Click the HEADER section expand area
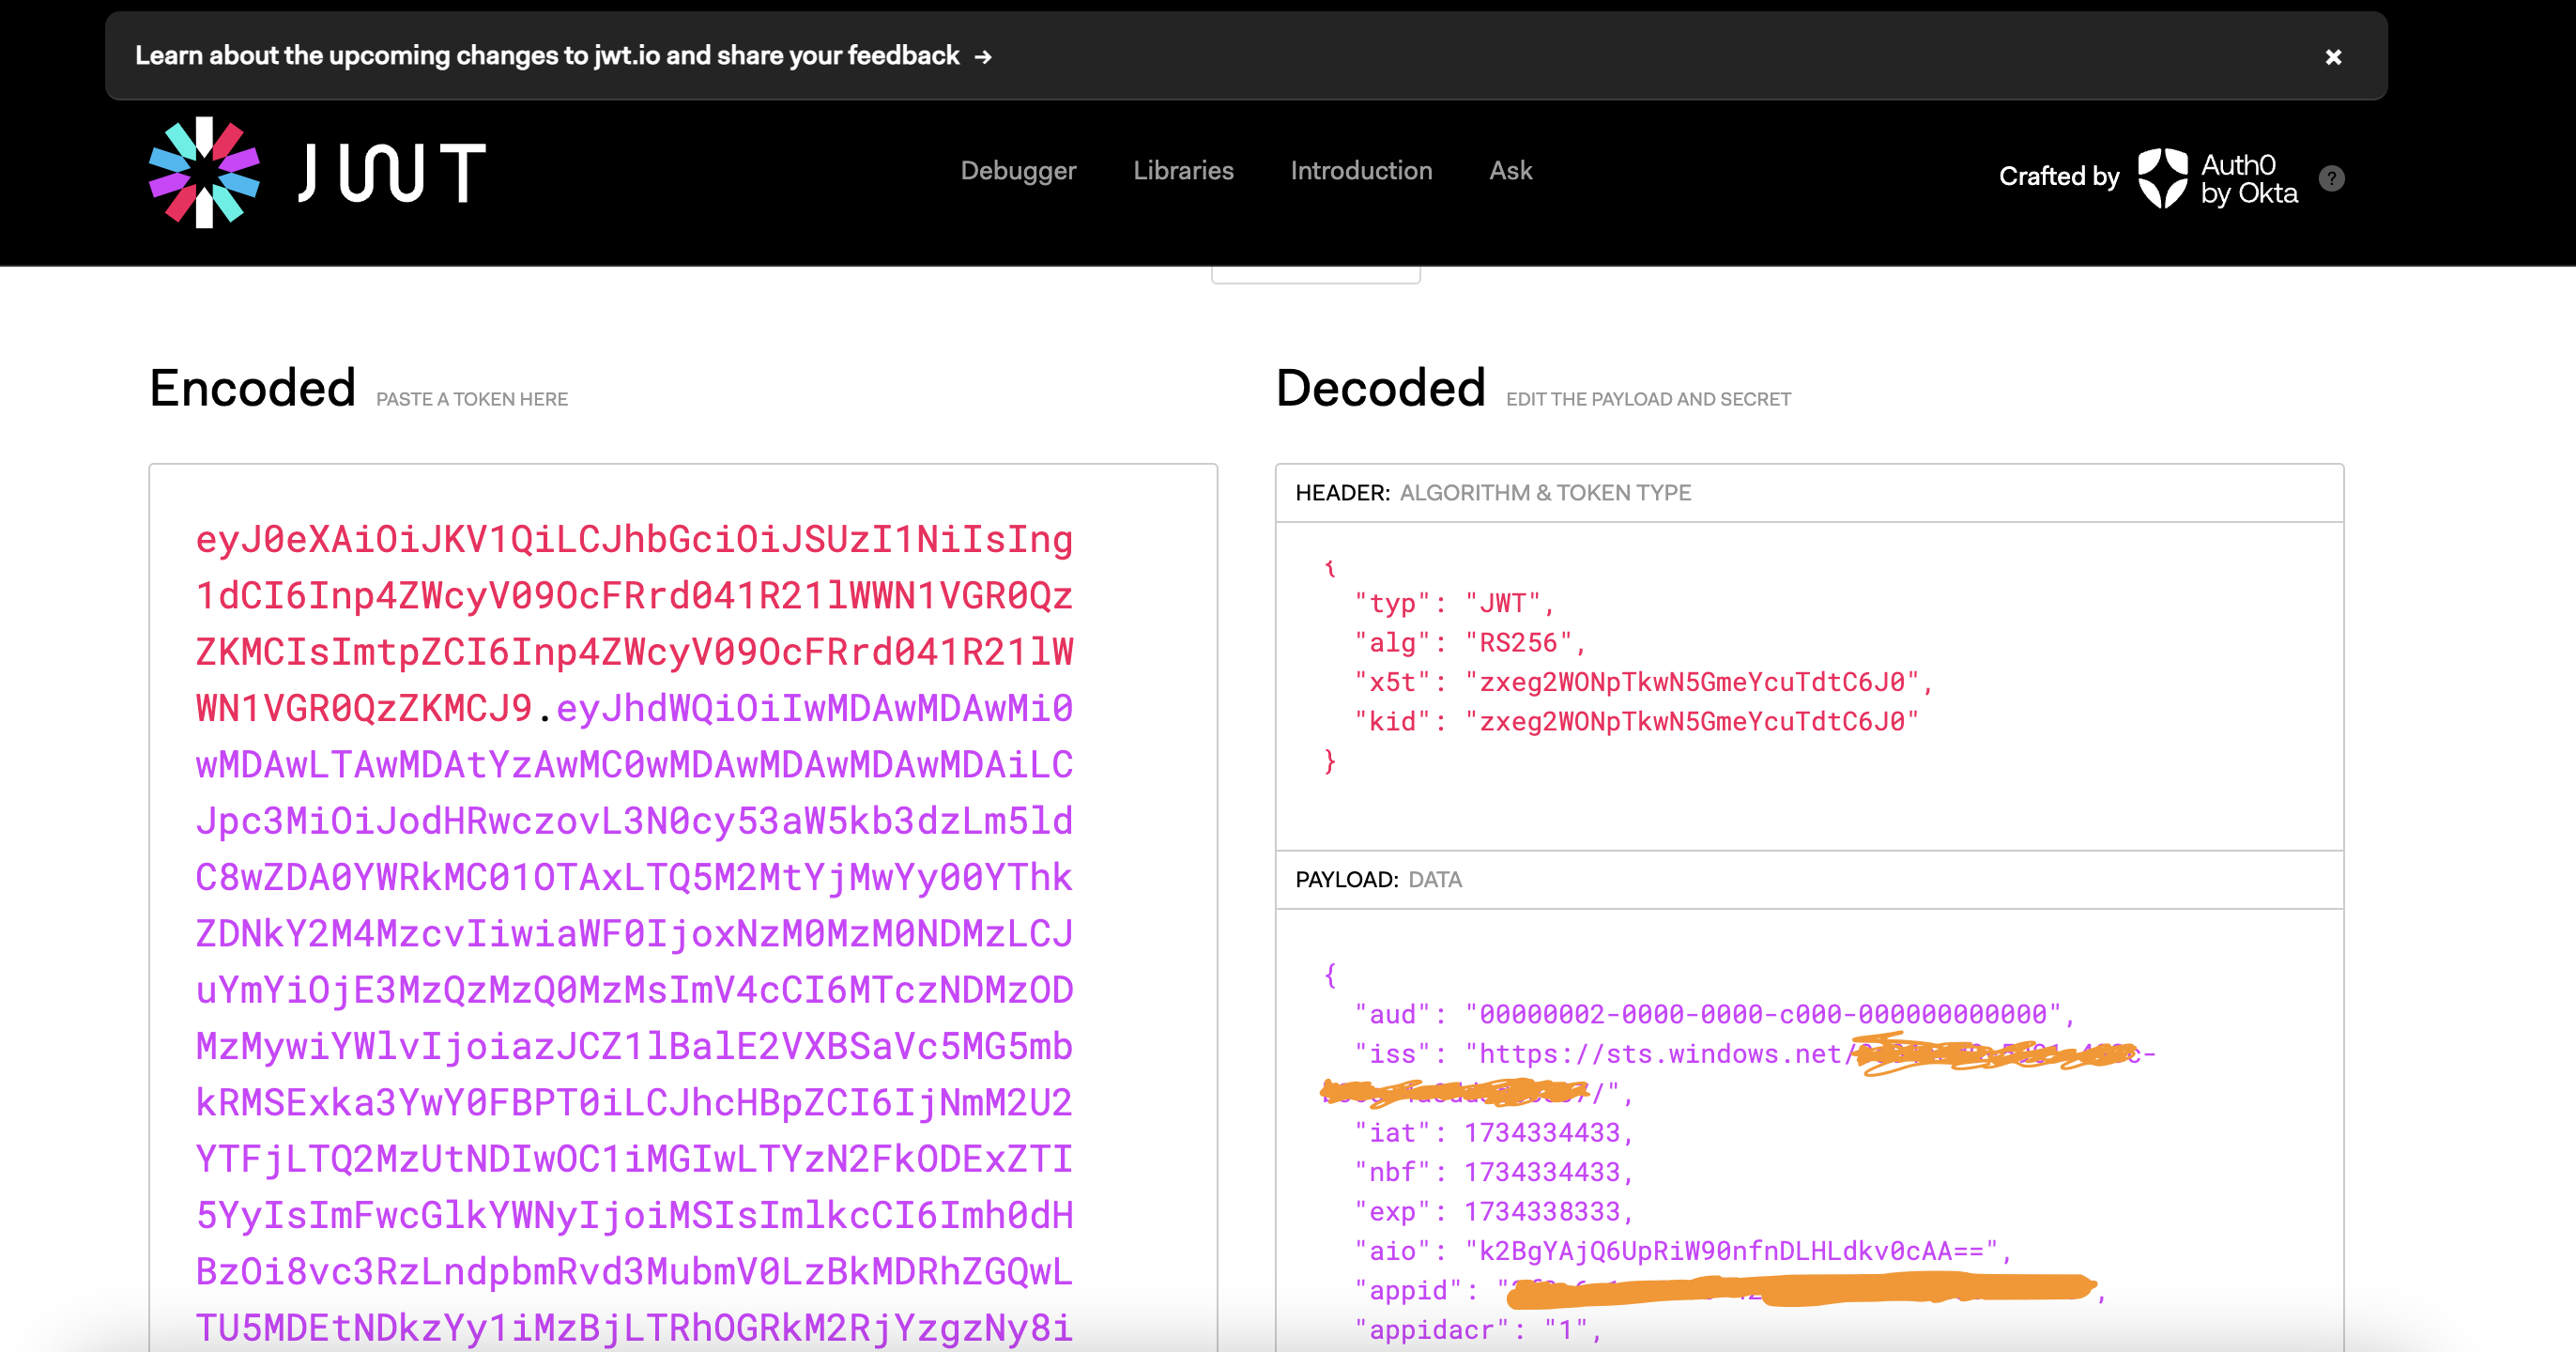This screenshot has width=2576, height=1352. [1809, 493]
